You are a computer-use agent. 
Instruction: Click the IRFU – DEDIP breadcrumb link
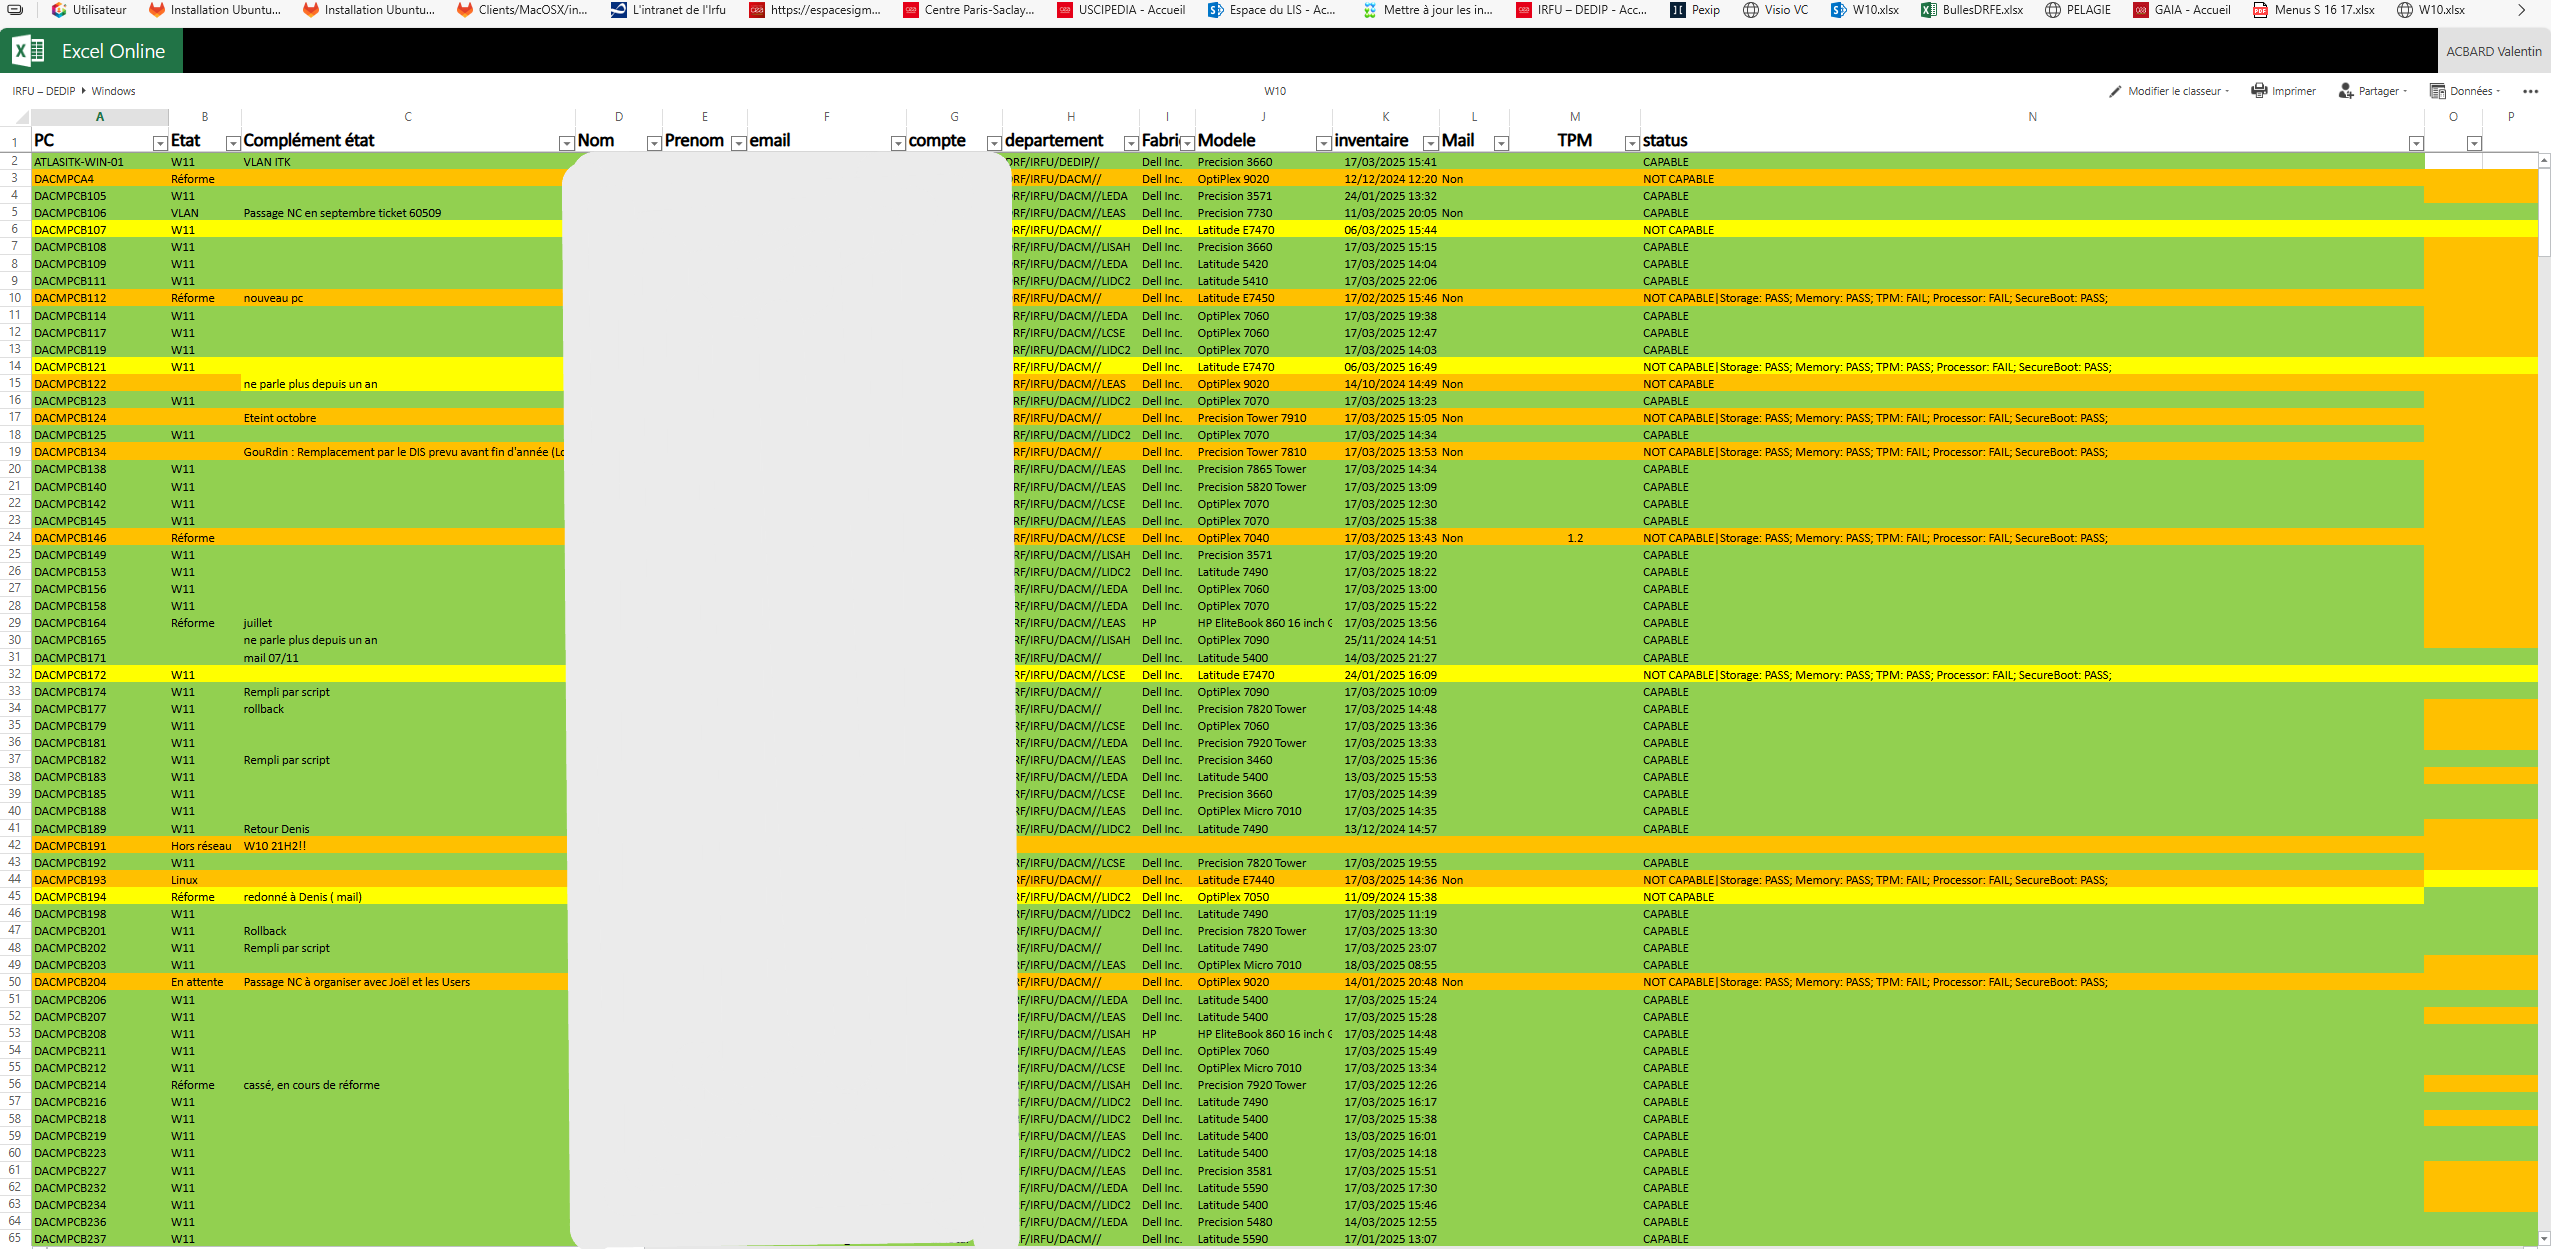point(44,91)
